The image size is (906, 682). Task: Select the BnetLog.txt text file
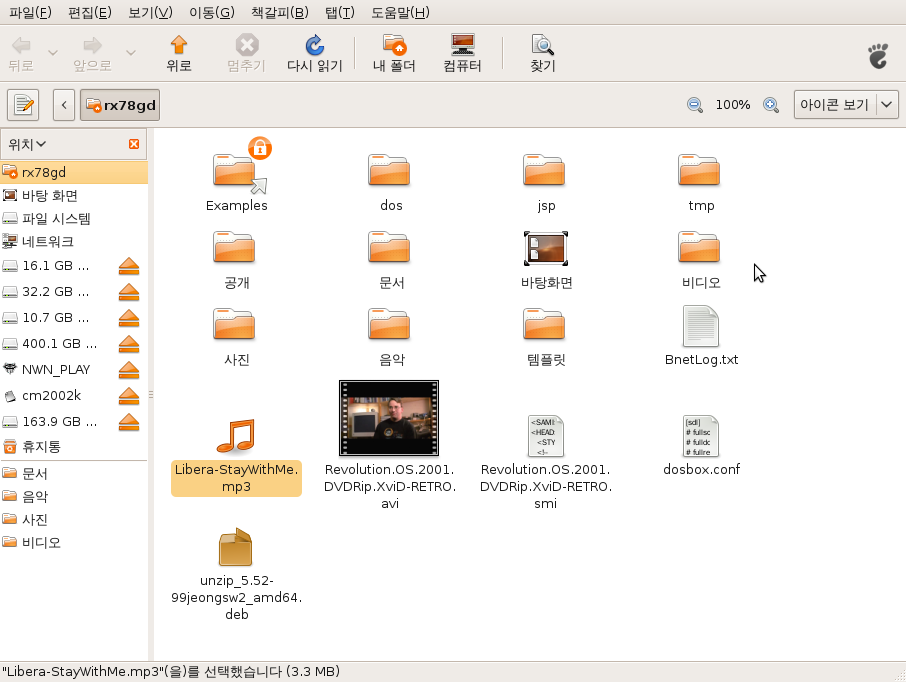[x=701, y=326]
